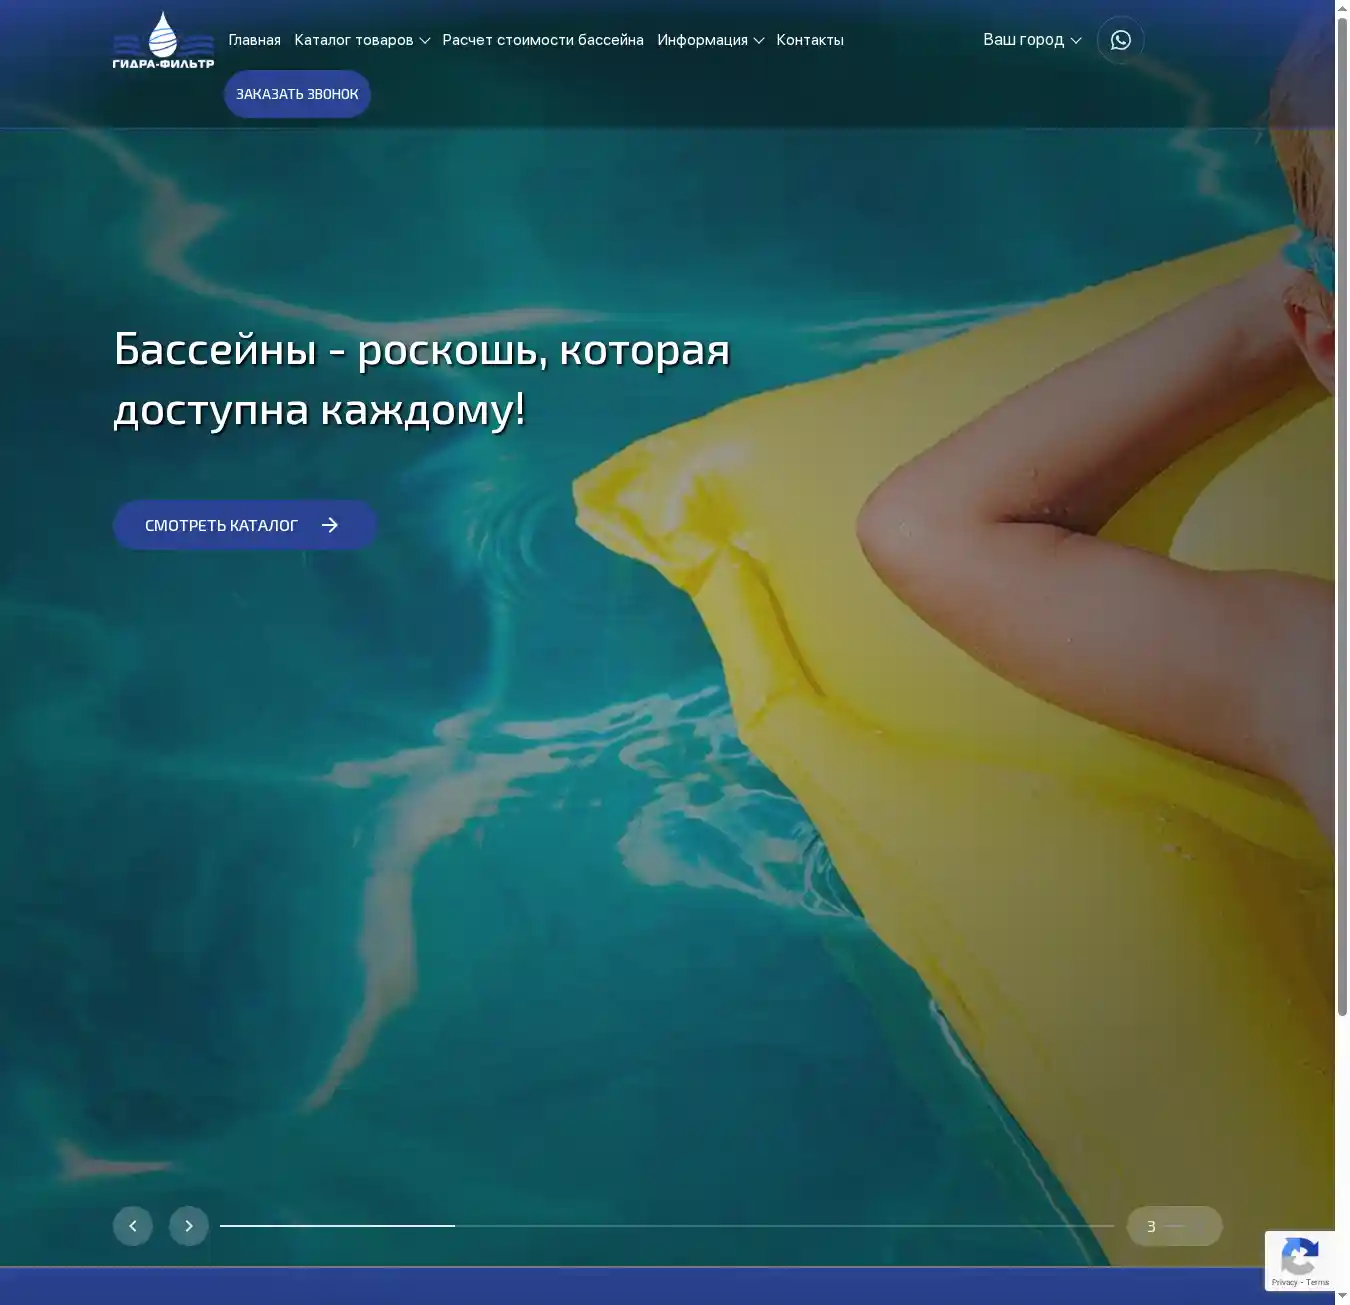This screenshot has width=1350, height=1305.
Task: Expand the Информация dropdown menu
Action: tap(710, 40)
